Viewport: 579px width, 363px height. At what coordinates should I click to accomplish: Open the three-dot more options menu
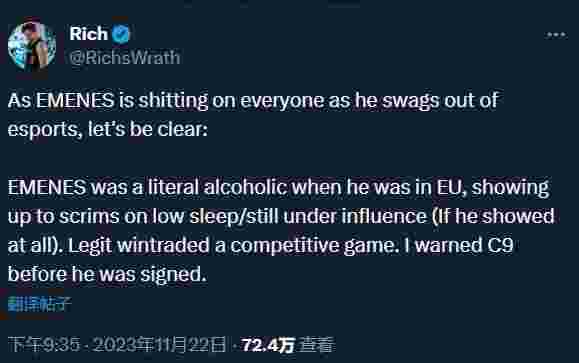[556, 35]
